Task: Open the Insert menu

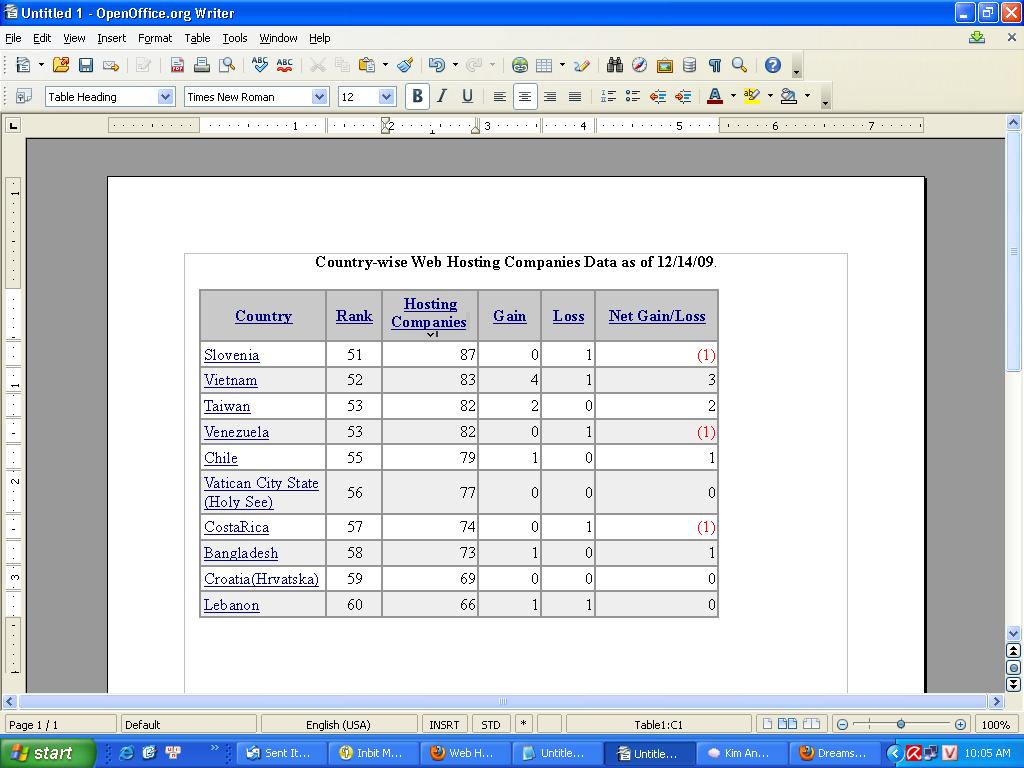Action: click(x=112, y=38)
